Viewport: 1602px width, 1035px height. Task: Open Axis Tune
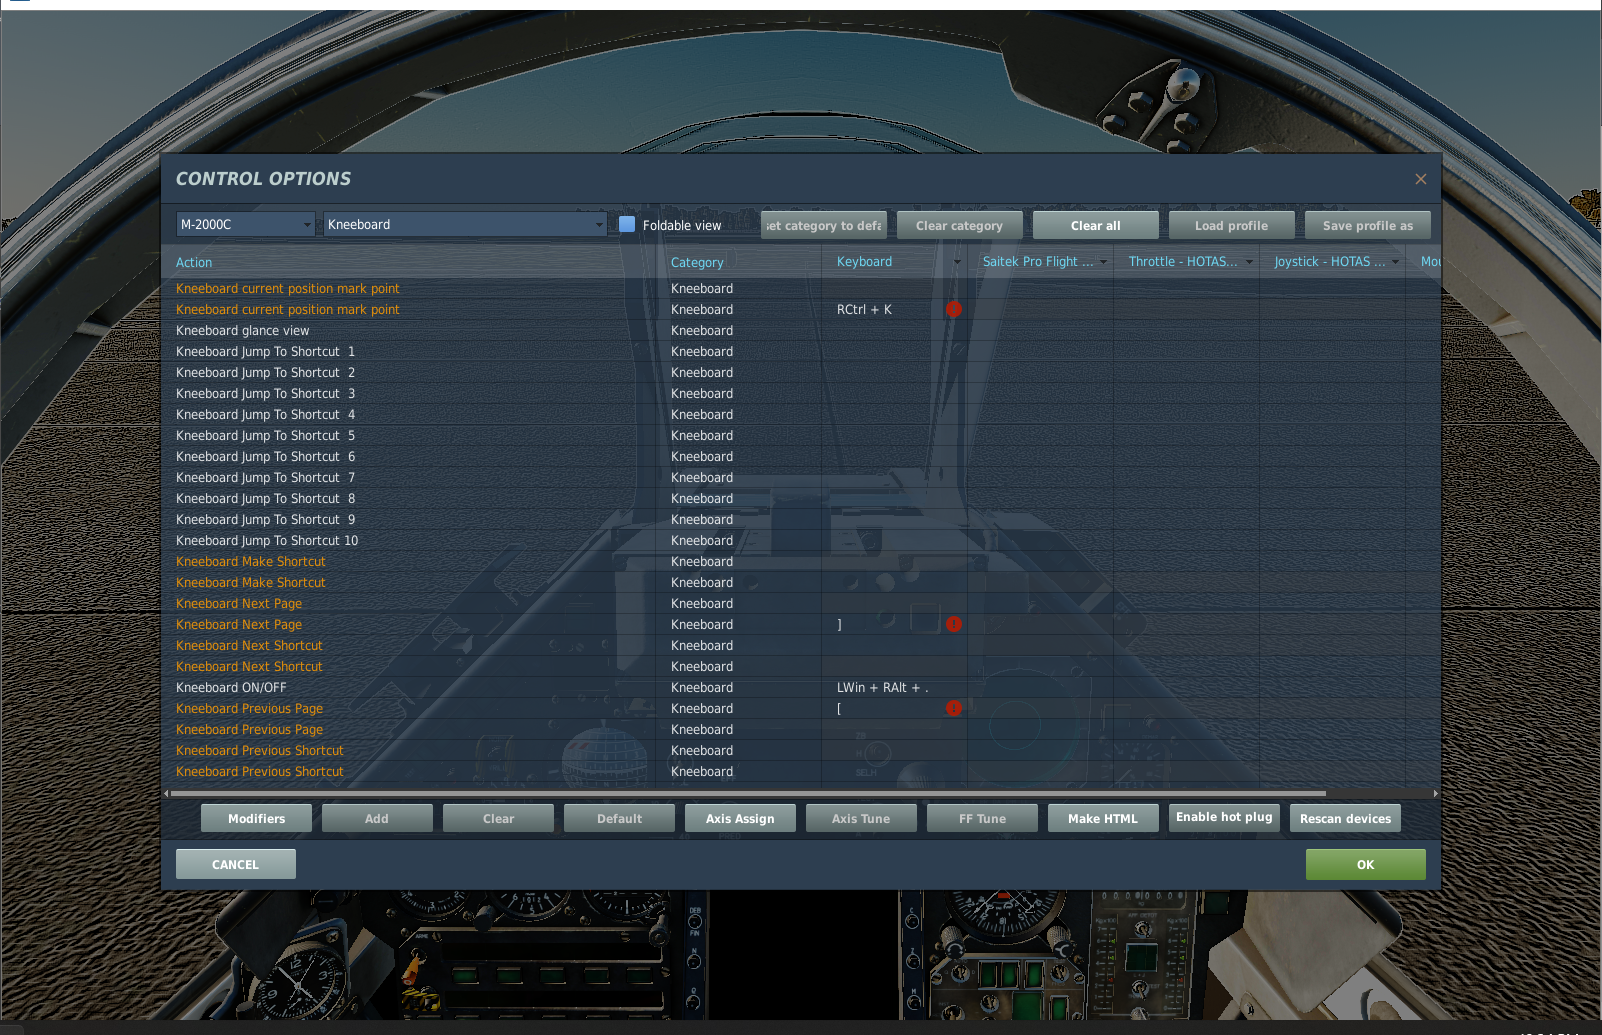point(861,818)
